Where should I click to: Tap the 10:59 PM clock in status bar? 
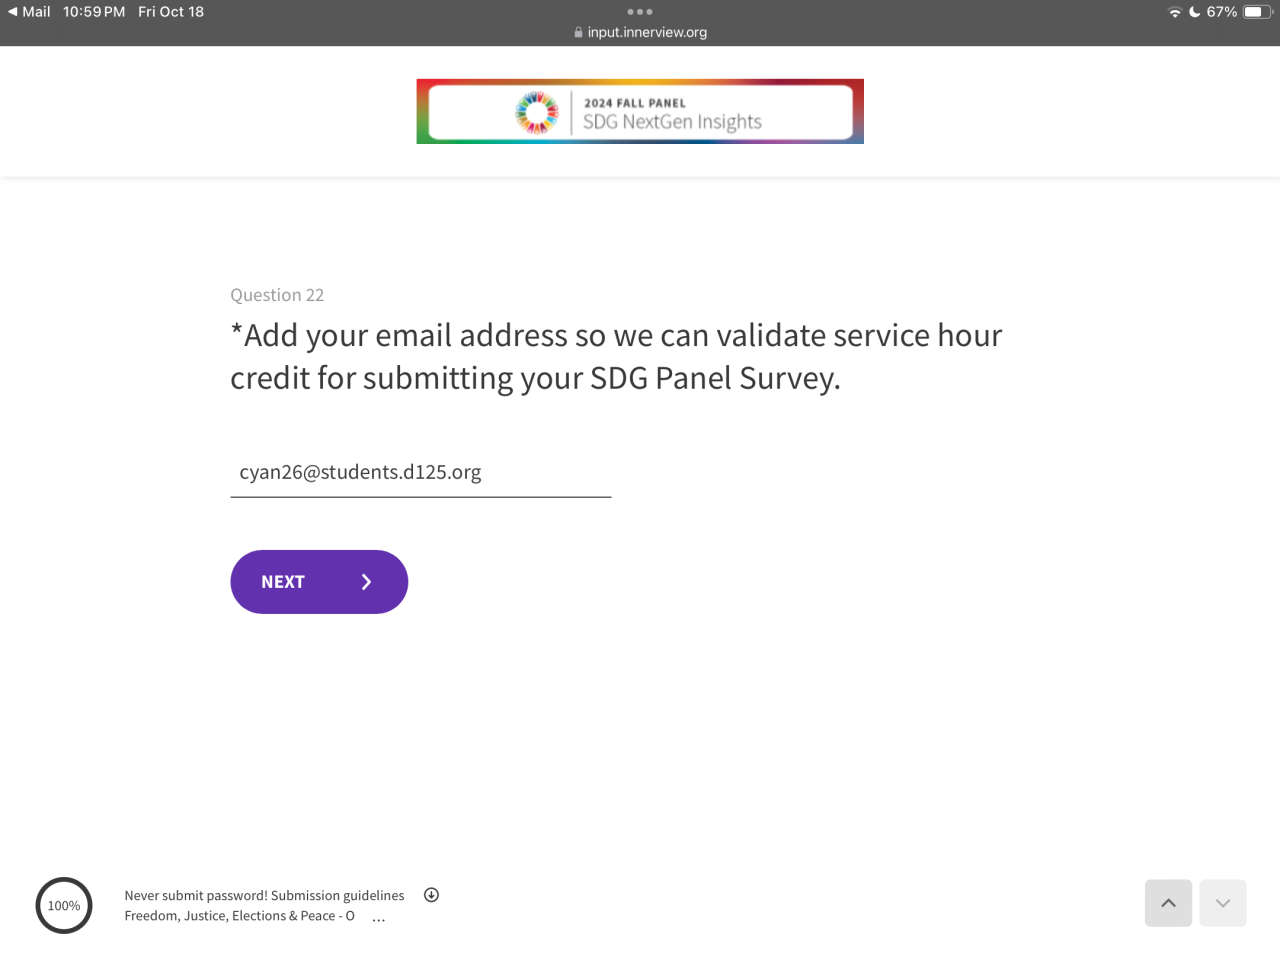click(94, 12)
